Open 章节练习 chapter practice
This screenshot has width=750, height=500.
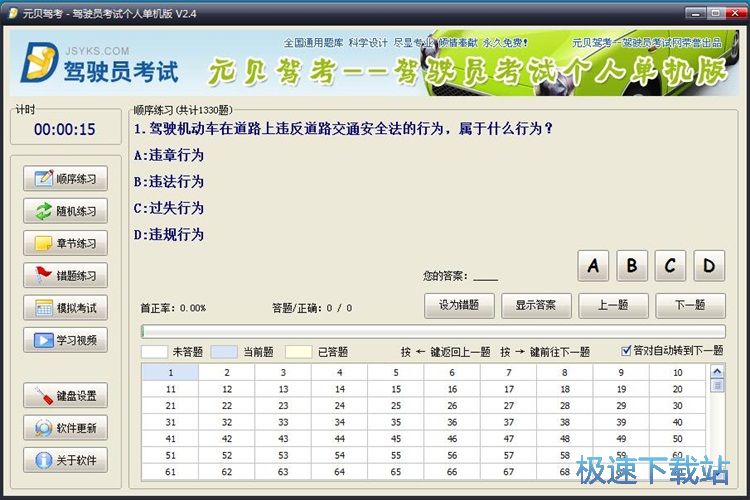[65, 243]
